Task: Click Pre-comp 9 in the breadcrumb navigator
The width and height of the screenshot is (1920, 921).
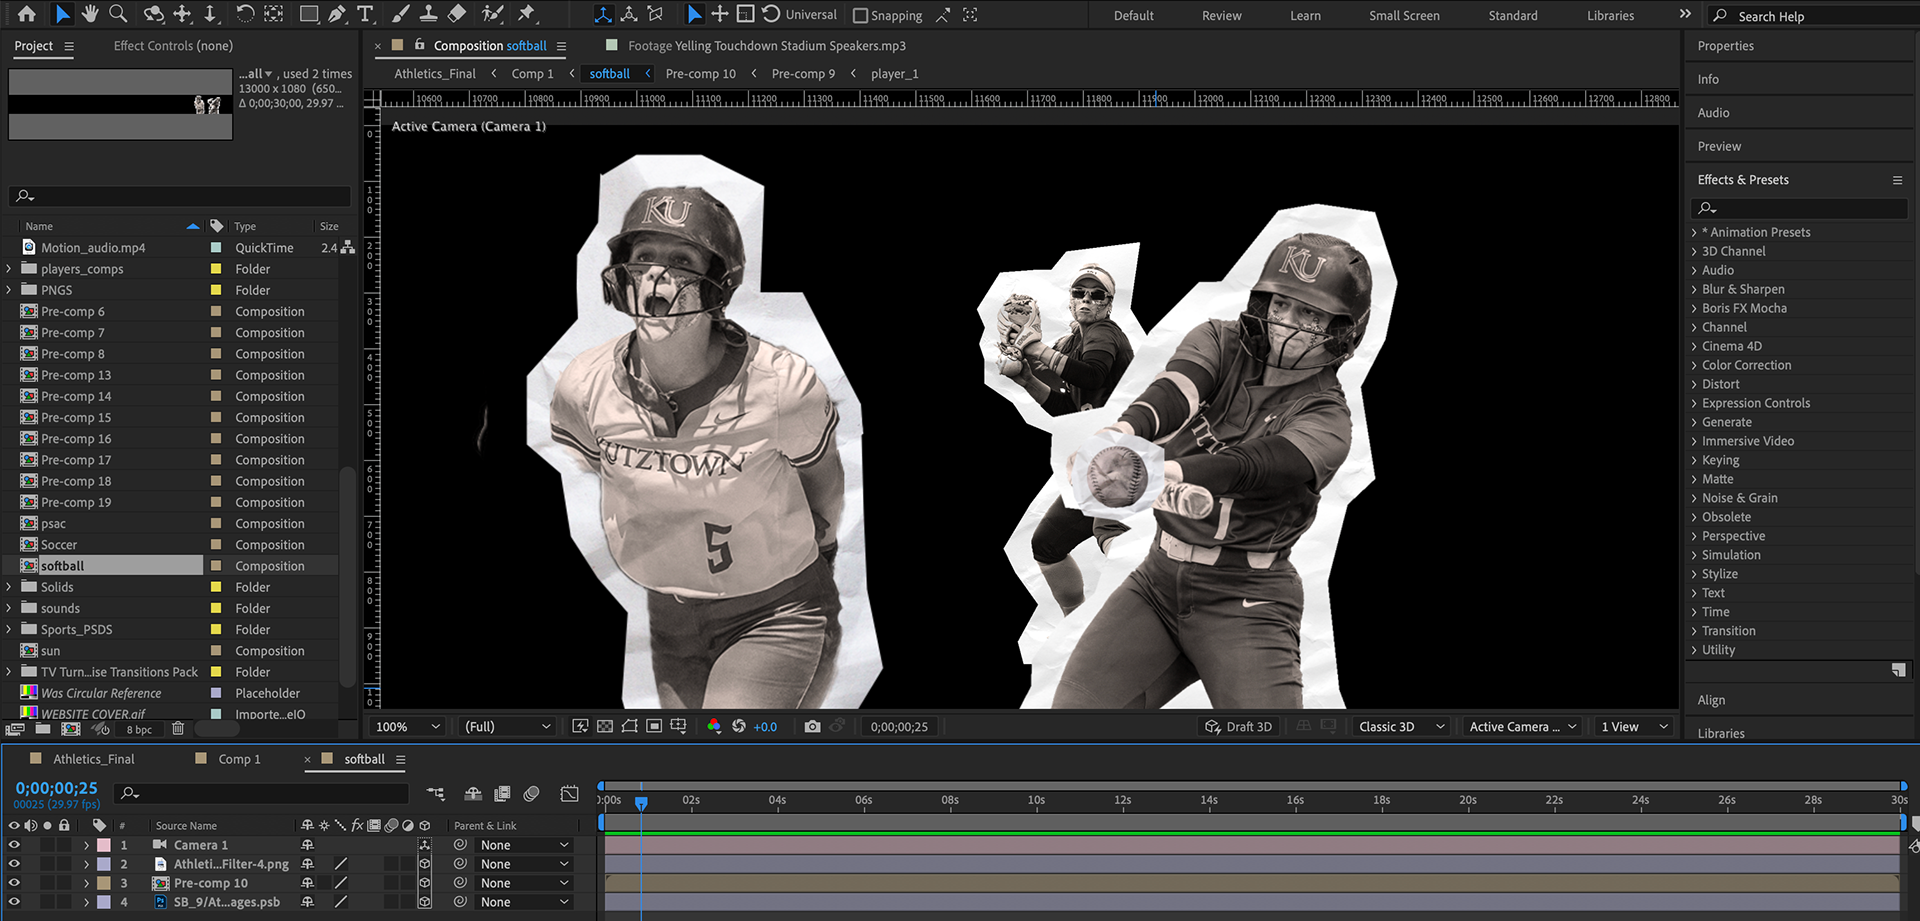Action: [x=803, y=74]
